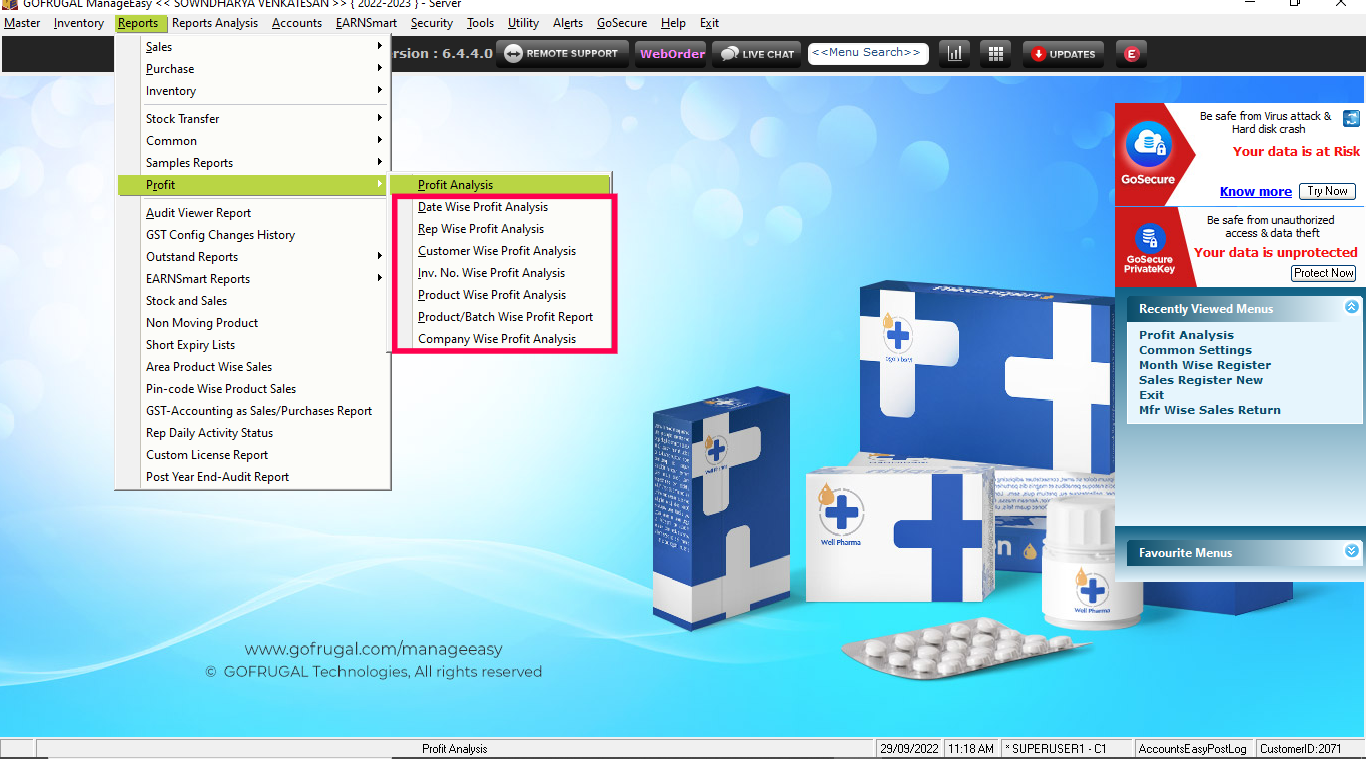Open the Master menu

(x=22, y=23)
